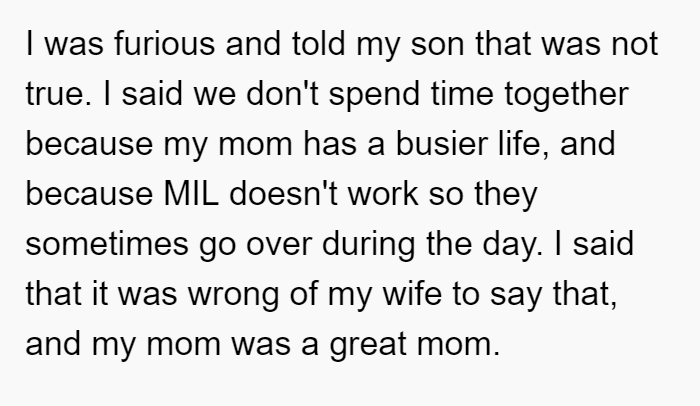Screen dimensions: 700x406
Task: Click the word "told" in the text
Action: point(318,43)
